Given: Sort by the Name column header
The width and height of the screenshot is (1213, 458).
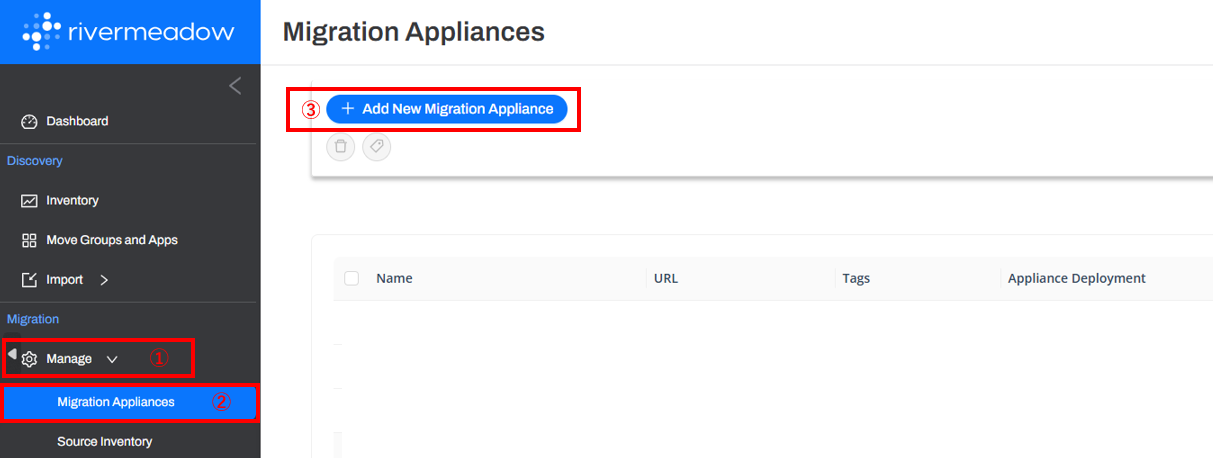Looking at the screenshot, I should (x=394, y=278).
